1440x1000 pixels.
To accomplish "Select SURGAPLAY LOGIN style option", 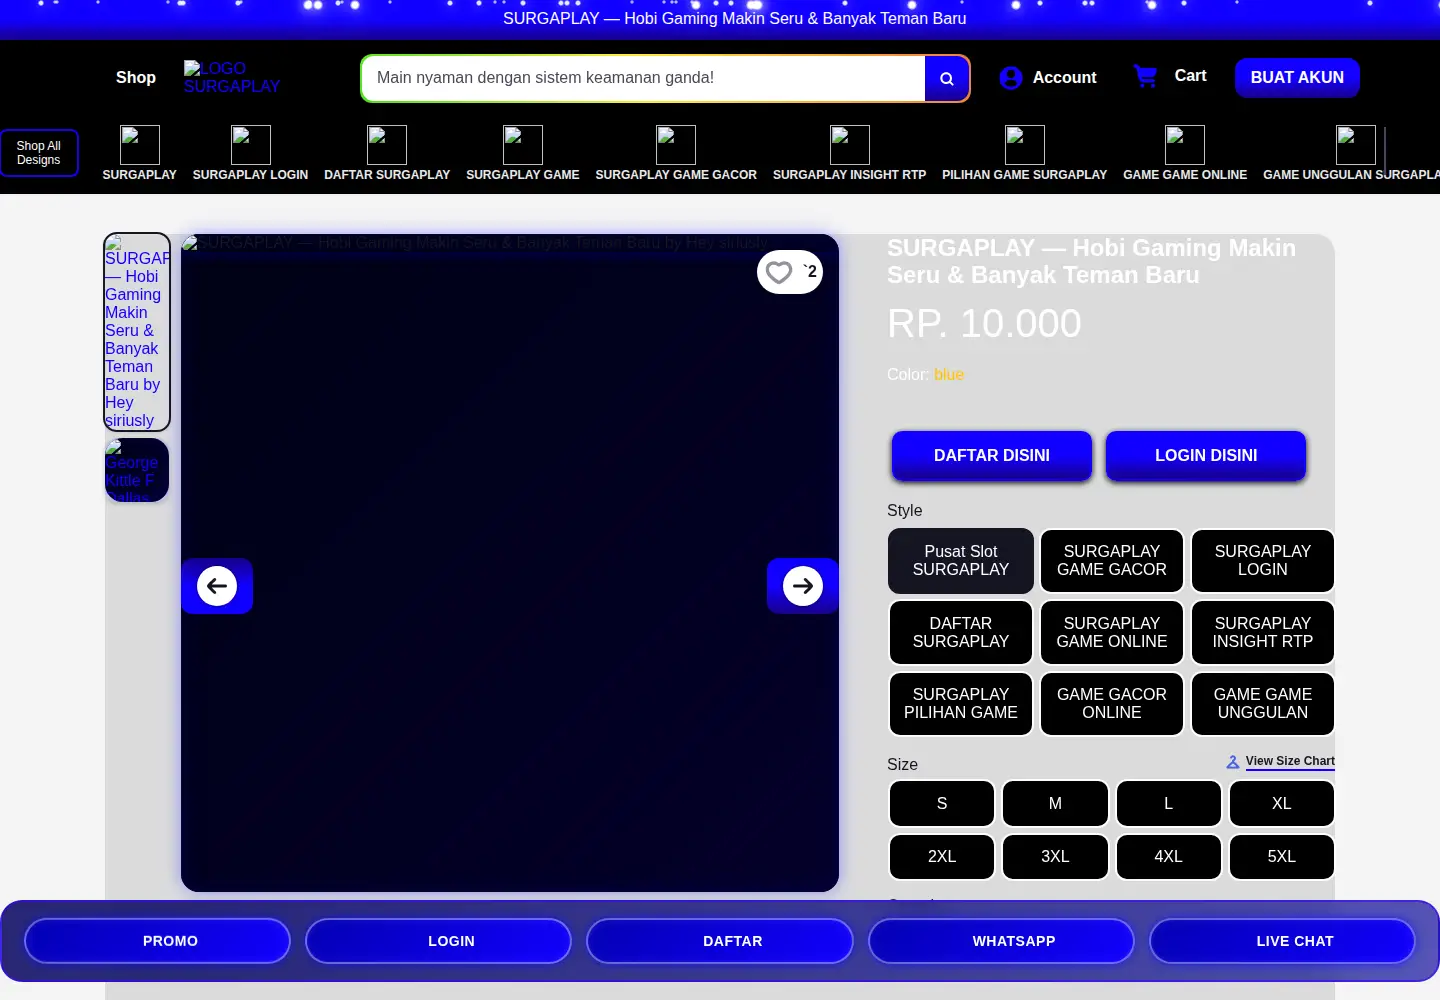I will point(1263,561).
